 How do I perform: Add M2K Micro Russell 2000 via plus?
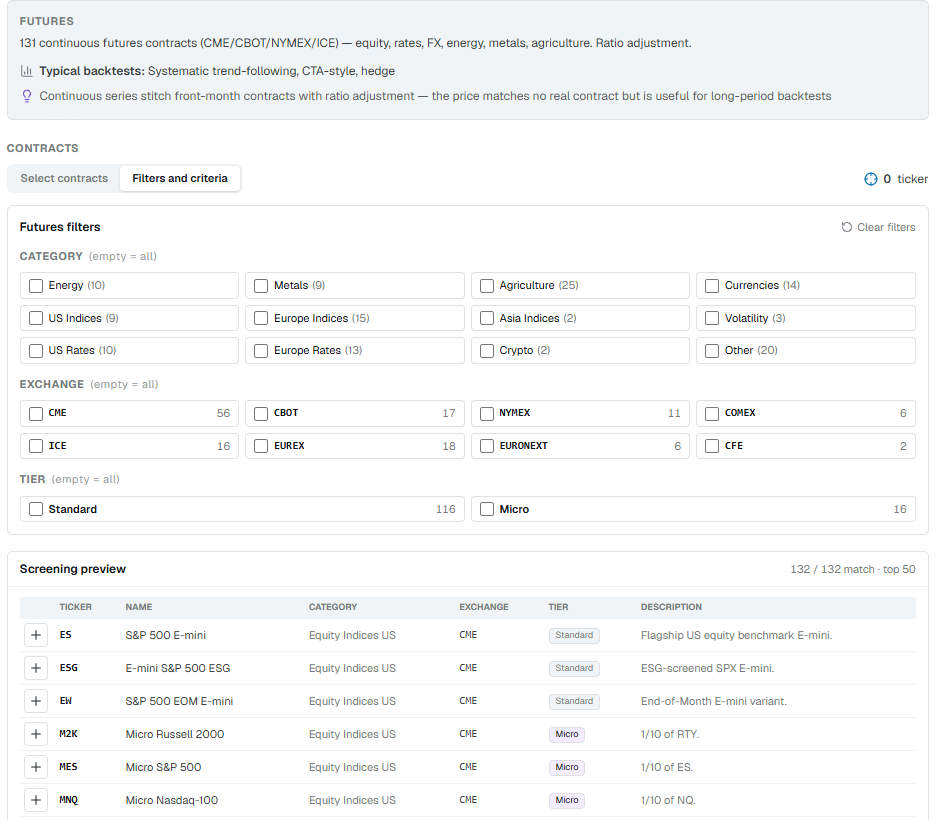click(36, 734)
